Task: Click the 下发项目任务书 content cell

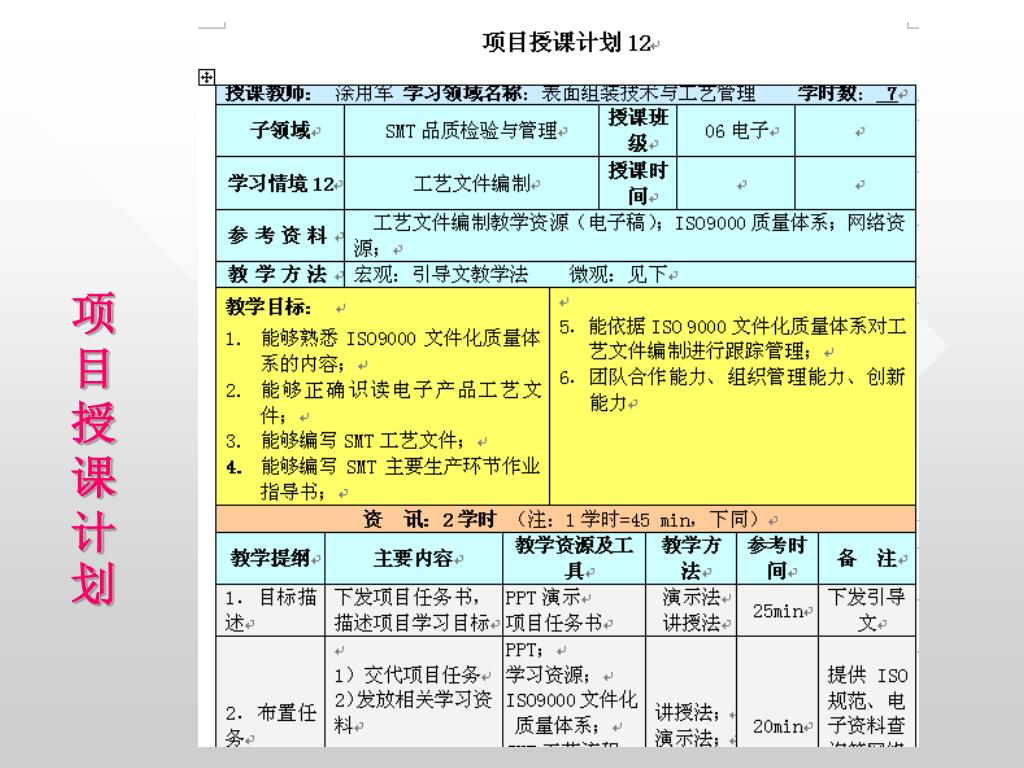Action: pos(413,610)
